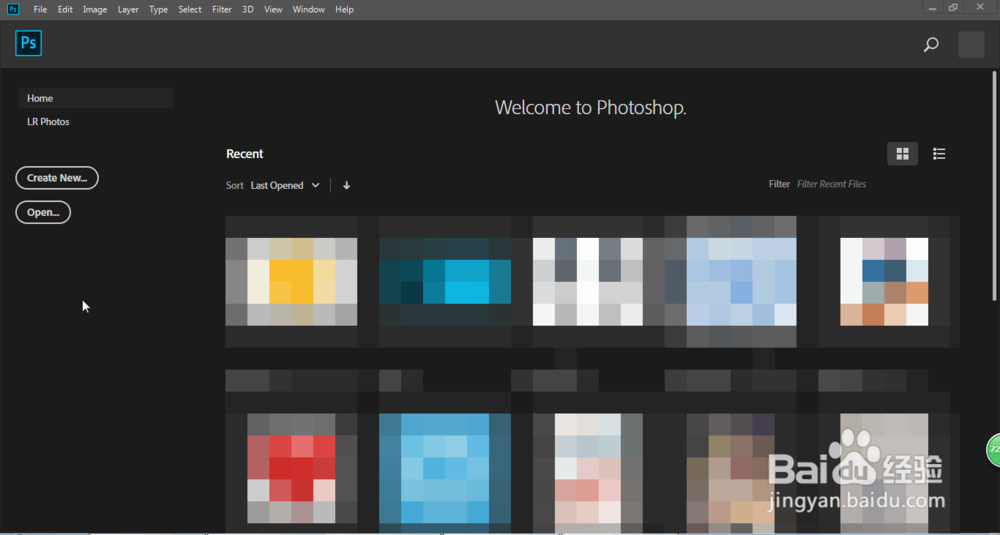Open the Filter menu
This screenshot has height=535, width=1000.
[x=222, y=10]
